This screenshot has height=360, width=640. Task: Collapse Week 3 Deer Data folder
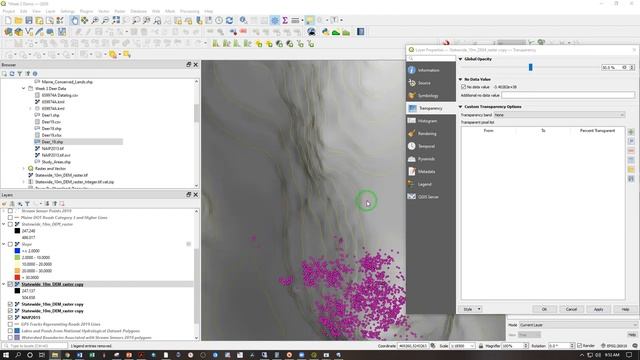pos(24,88)
